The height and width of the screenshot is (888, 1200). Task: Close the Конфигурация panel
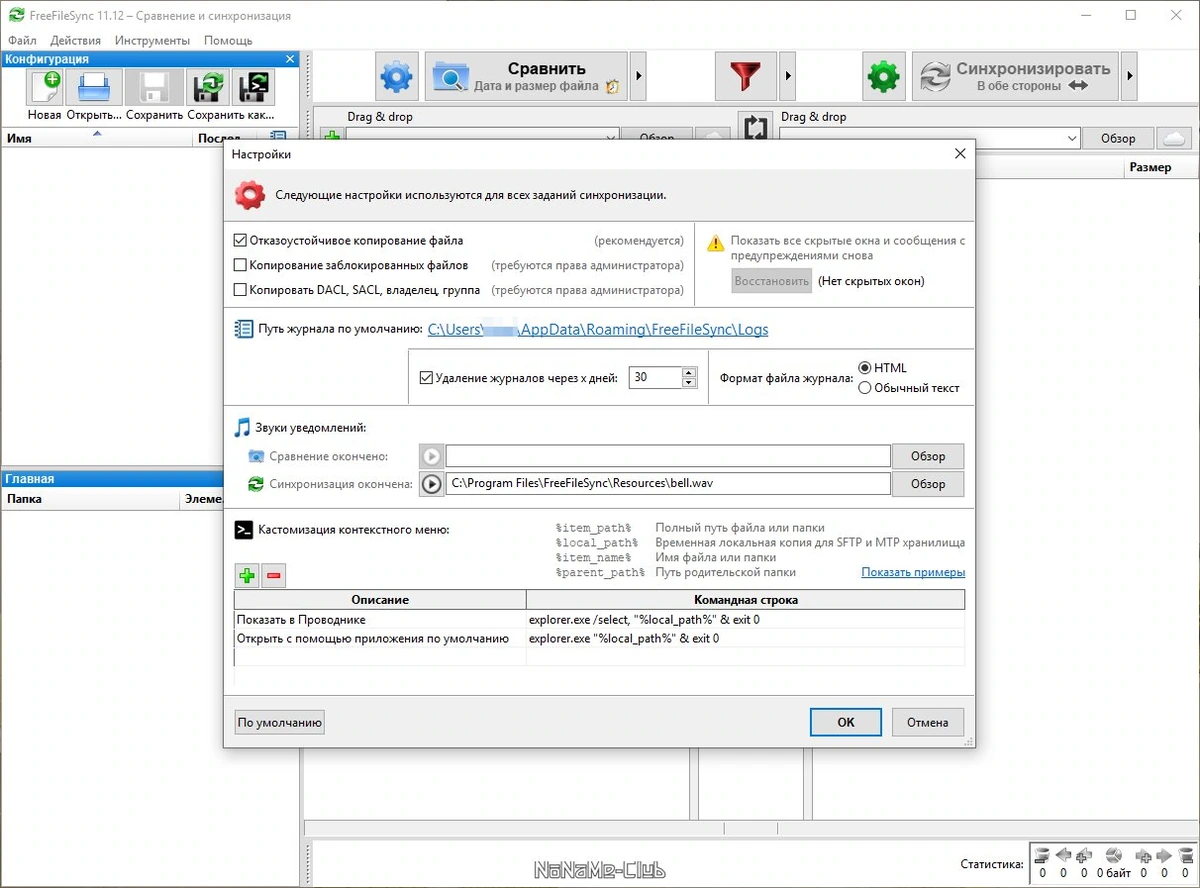click(x=290, y=59)
